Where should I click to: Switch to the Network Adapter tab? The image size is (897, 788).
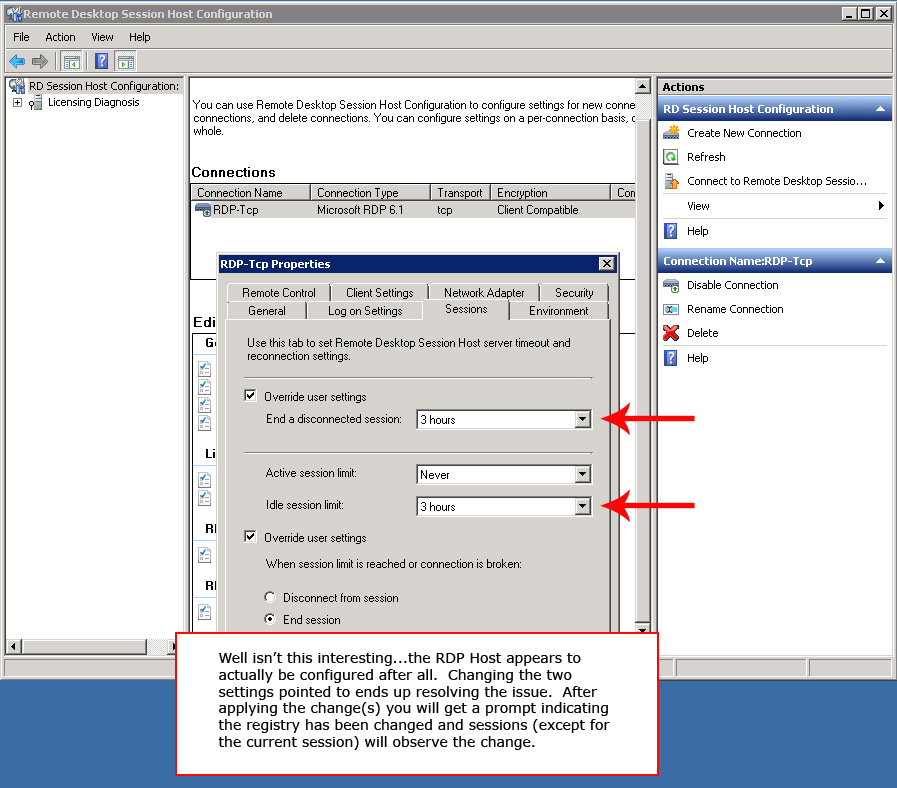484,292
